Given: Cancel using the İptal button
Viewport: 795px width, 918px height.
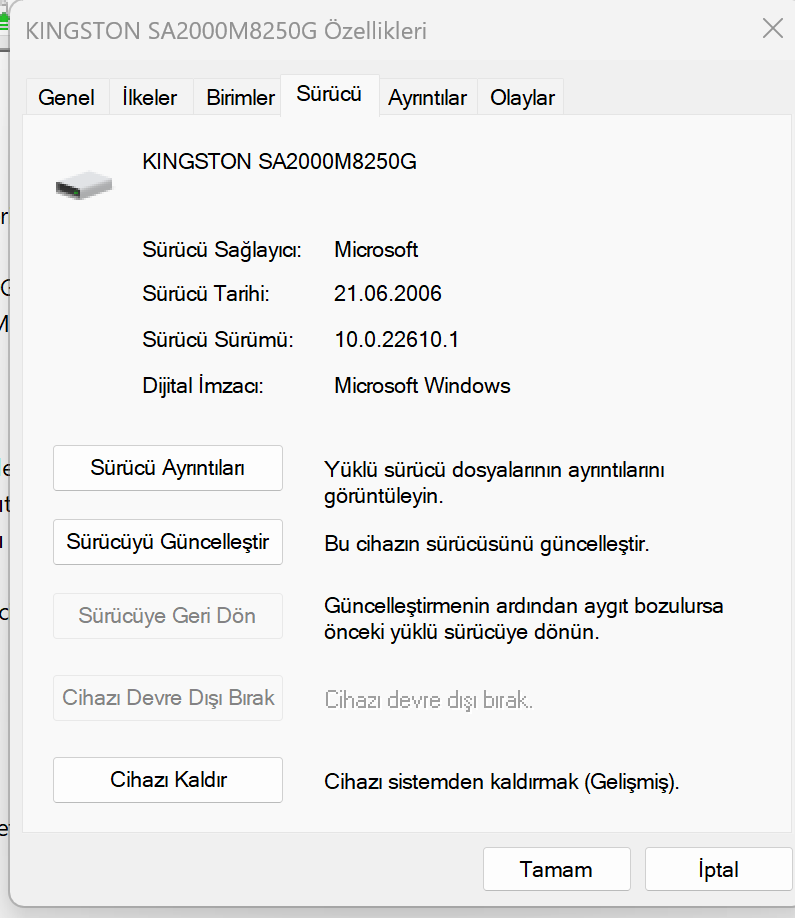Looking at the screenshot, I should coord(718,869).
